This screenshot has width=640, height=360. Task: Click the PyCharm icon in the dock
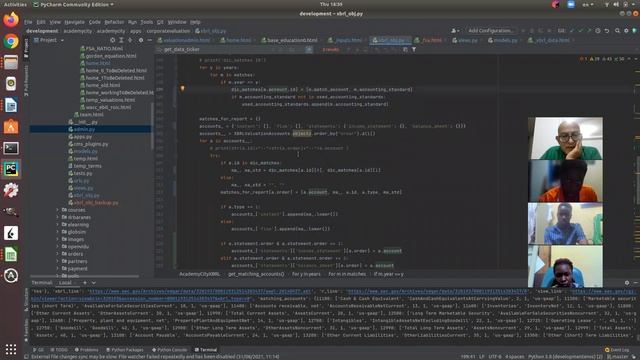(x=11, y=169)
